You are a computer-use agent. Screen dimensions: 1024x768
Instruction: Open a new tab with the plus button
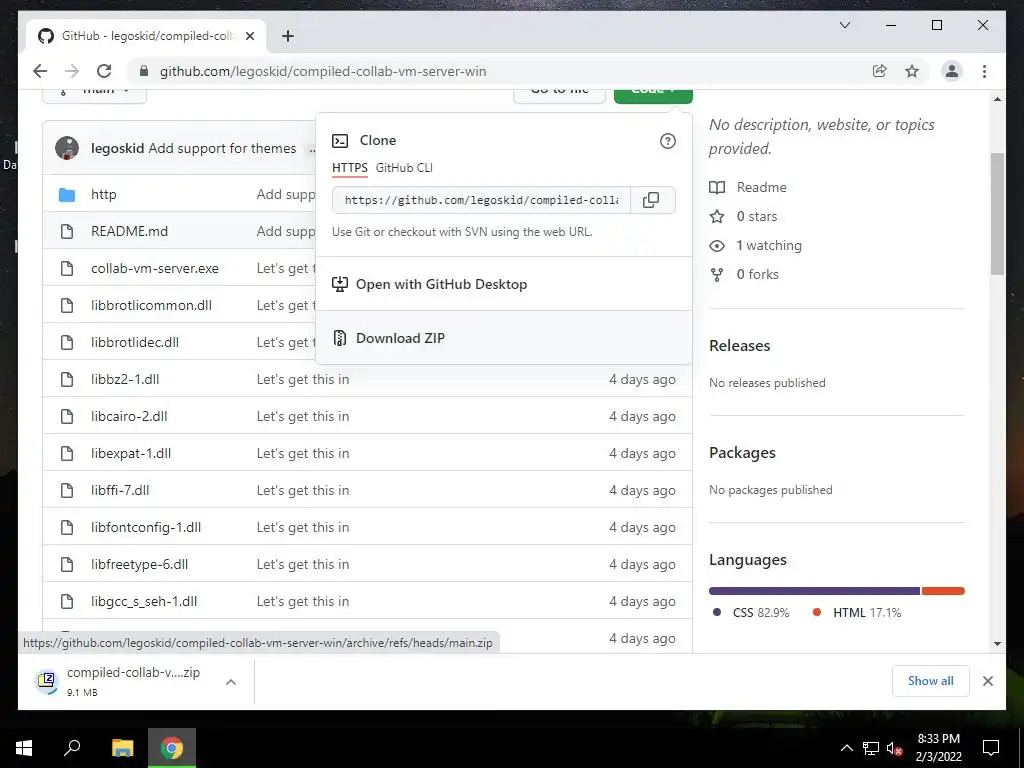287,36
